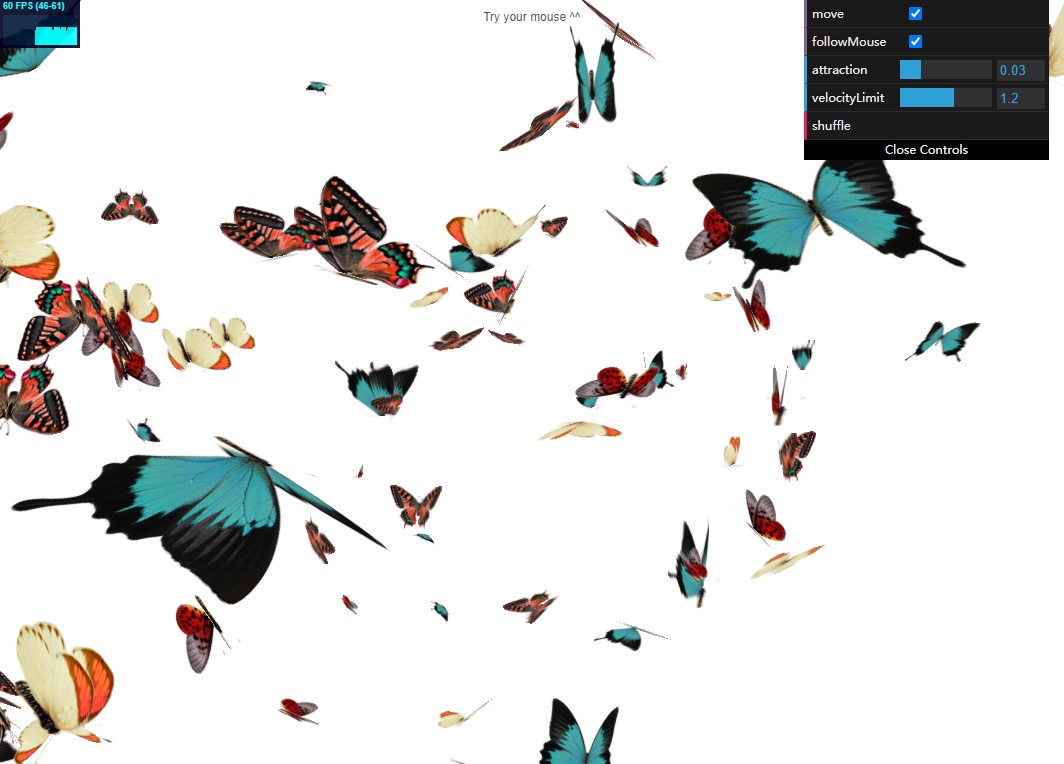1064x764 pixels.
Task: Toggle the move checkbox
Action: [915, 14]
